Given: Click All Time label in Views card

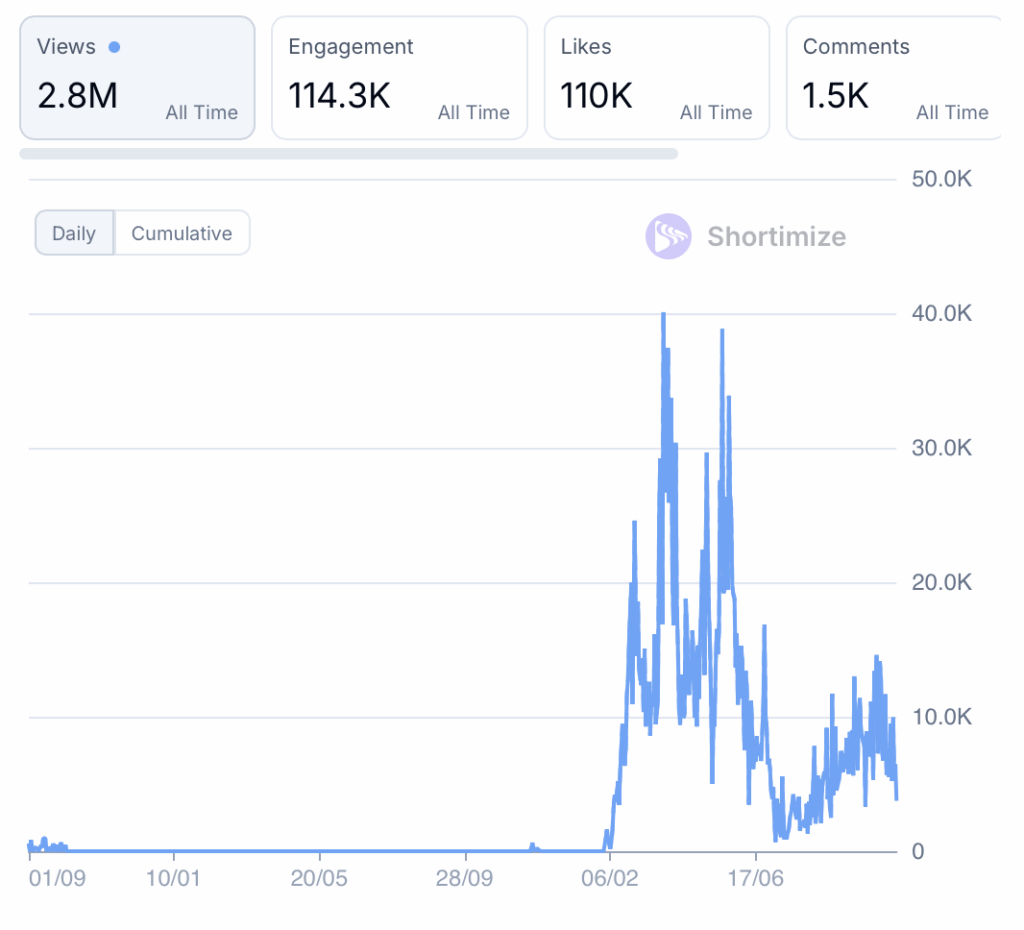Looking at the screenshot, I should pos(201,113).
